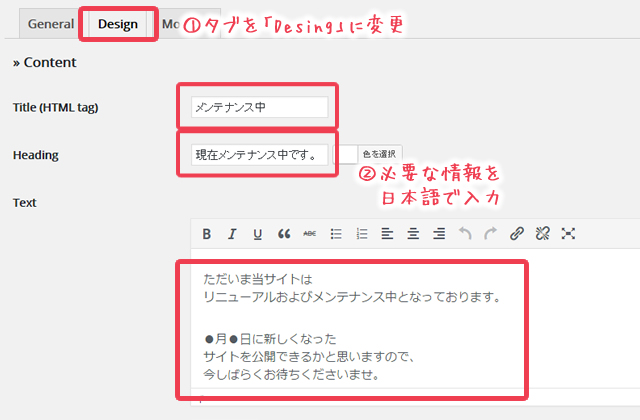The width and height of the screenshot is (640, 420).
Task: Align text right in the editor
Action: [439, 234]
